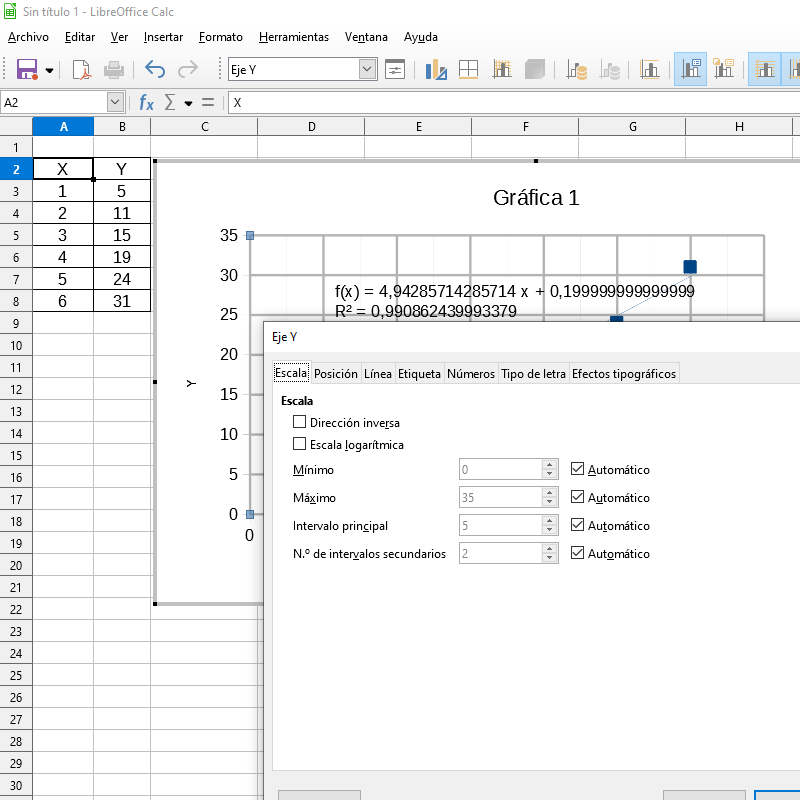Switch to the Posición tab
Screen dimensions: 800x800
(x=335, y=373)
